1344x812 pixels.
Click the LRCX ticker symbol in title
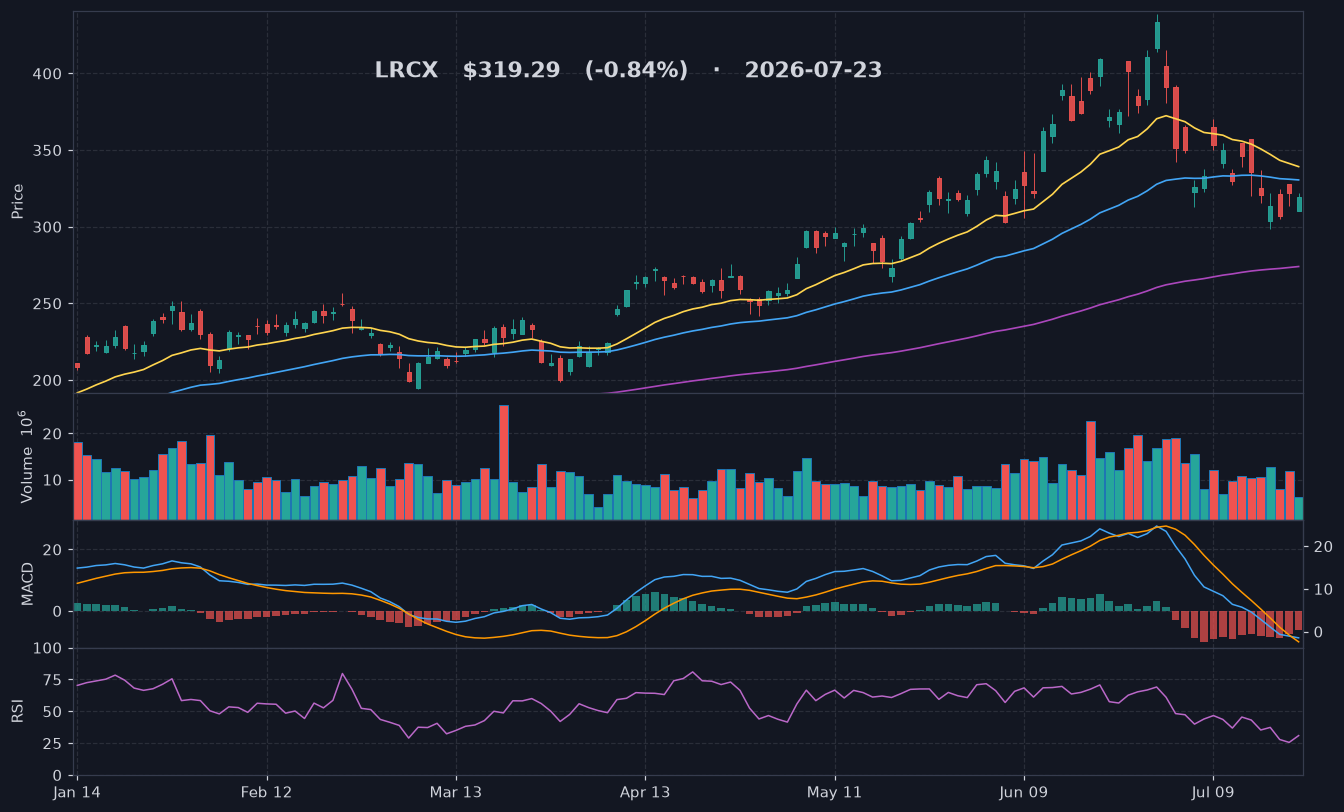point(406,71)
